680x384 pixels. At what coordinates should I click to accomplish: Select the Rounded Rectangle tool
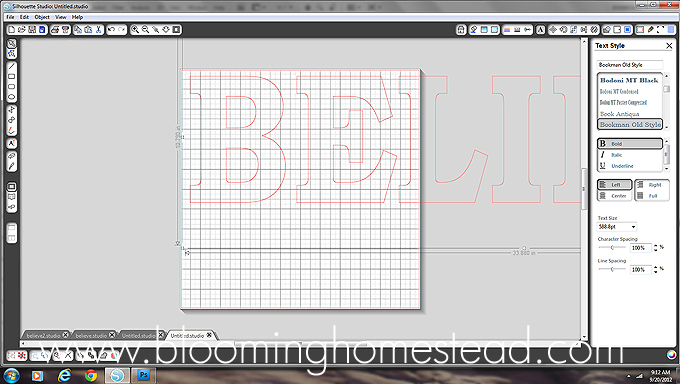point(12,87)
